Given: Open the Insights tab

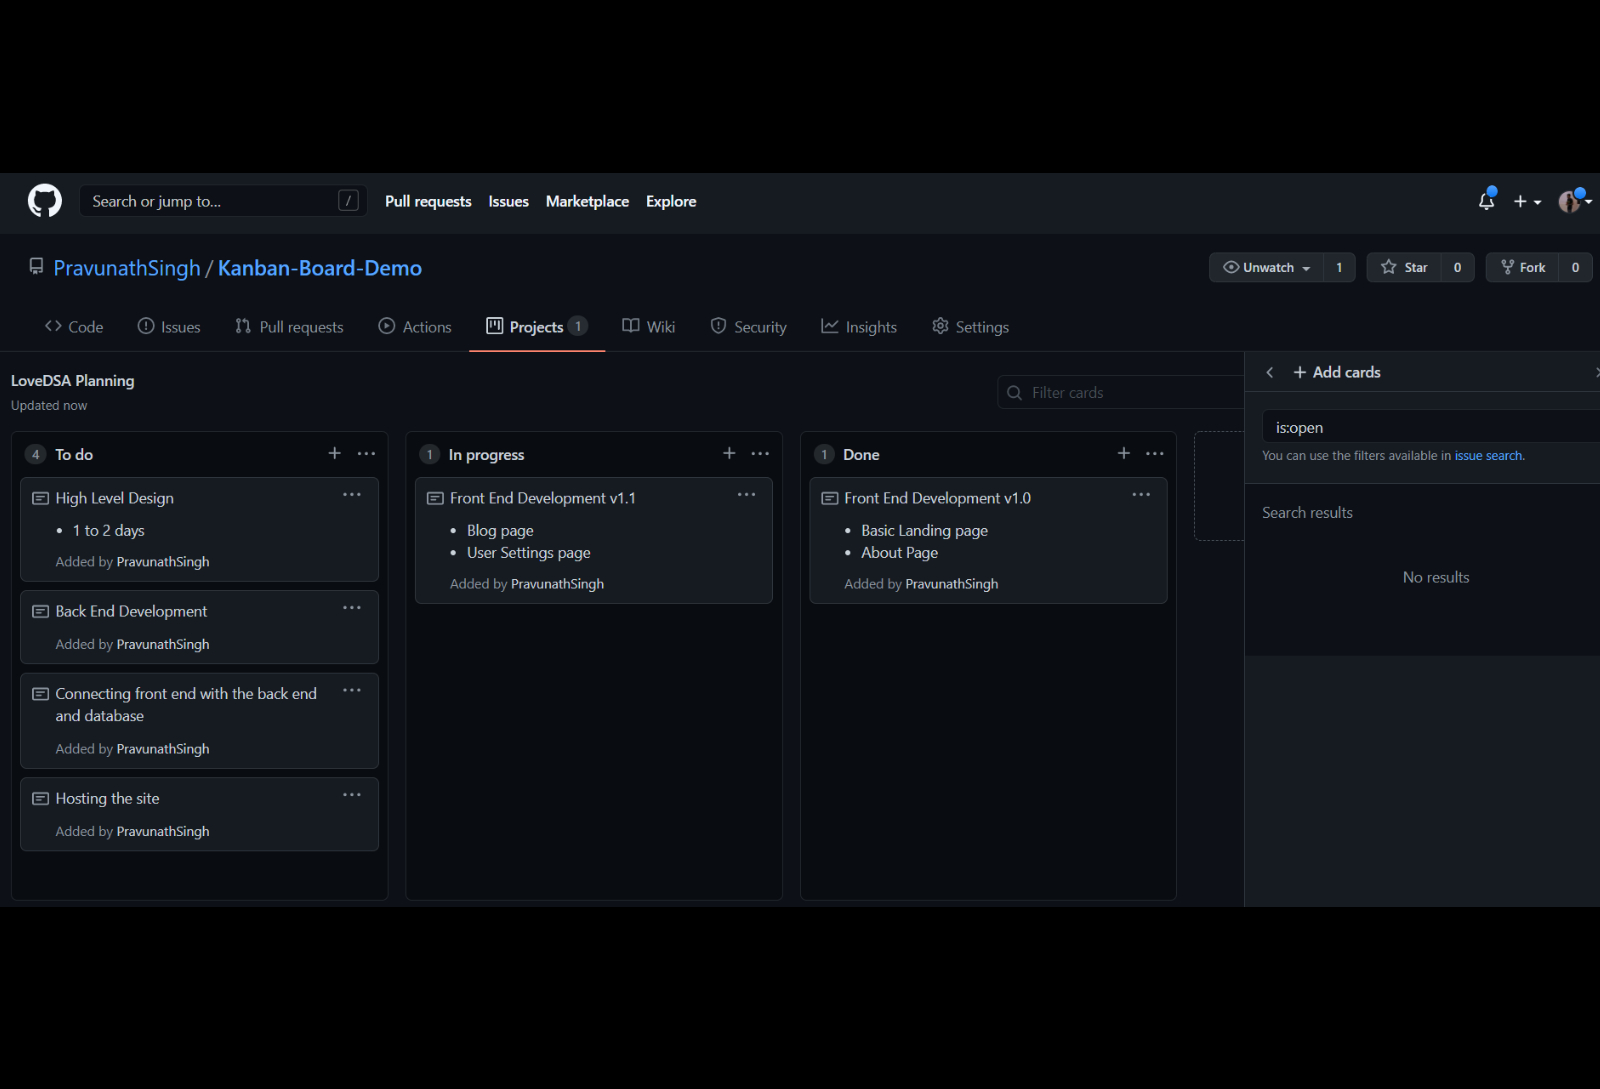Looking at the screenshot, I should [x=859, y=327].
